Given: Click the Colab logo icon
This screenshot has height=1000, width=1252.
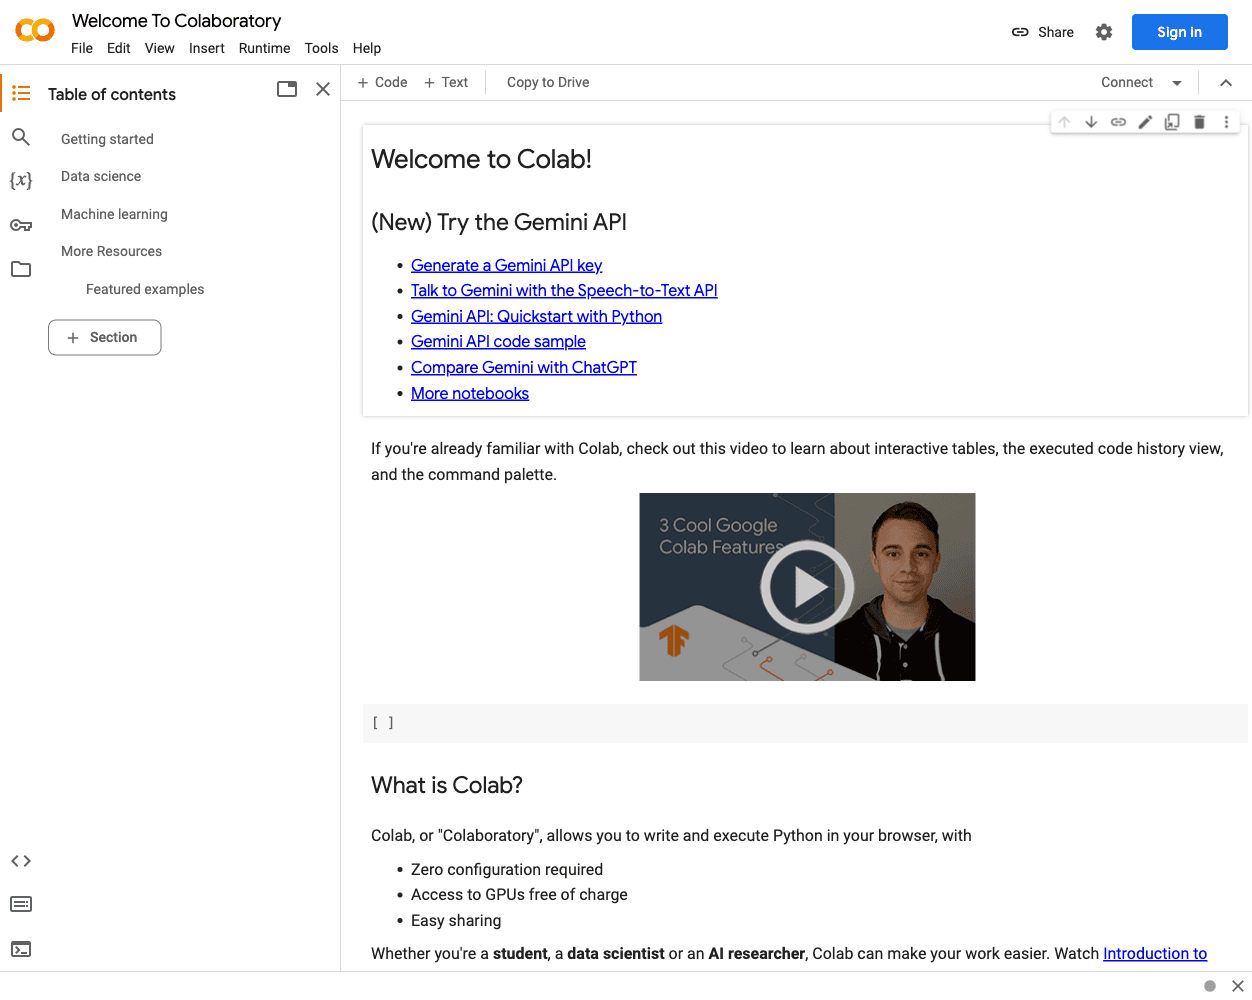Looking at the screenshot, I should (35, 31).
